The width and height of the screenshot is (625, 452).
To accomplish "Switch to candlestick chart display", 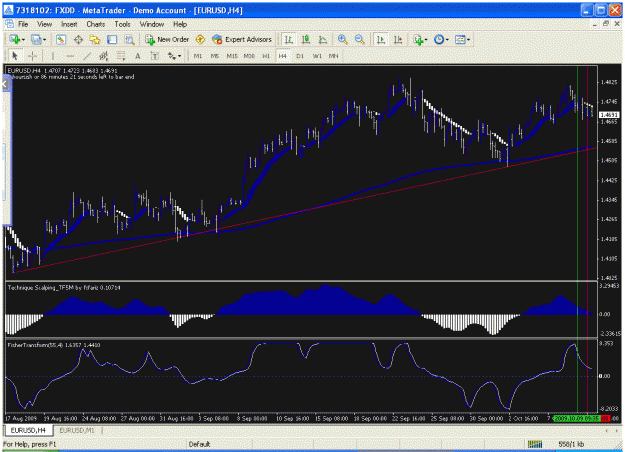I will point(306,39).
